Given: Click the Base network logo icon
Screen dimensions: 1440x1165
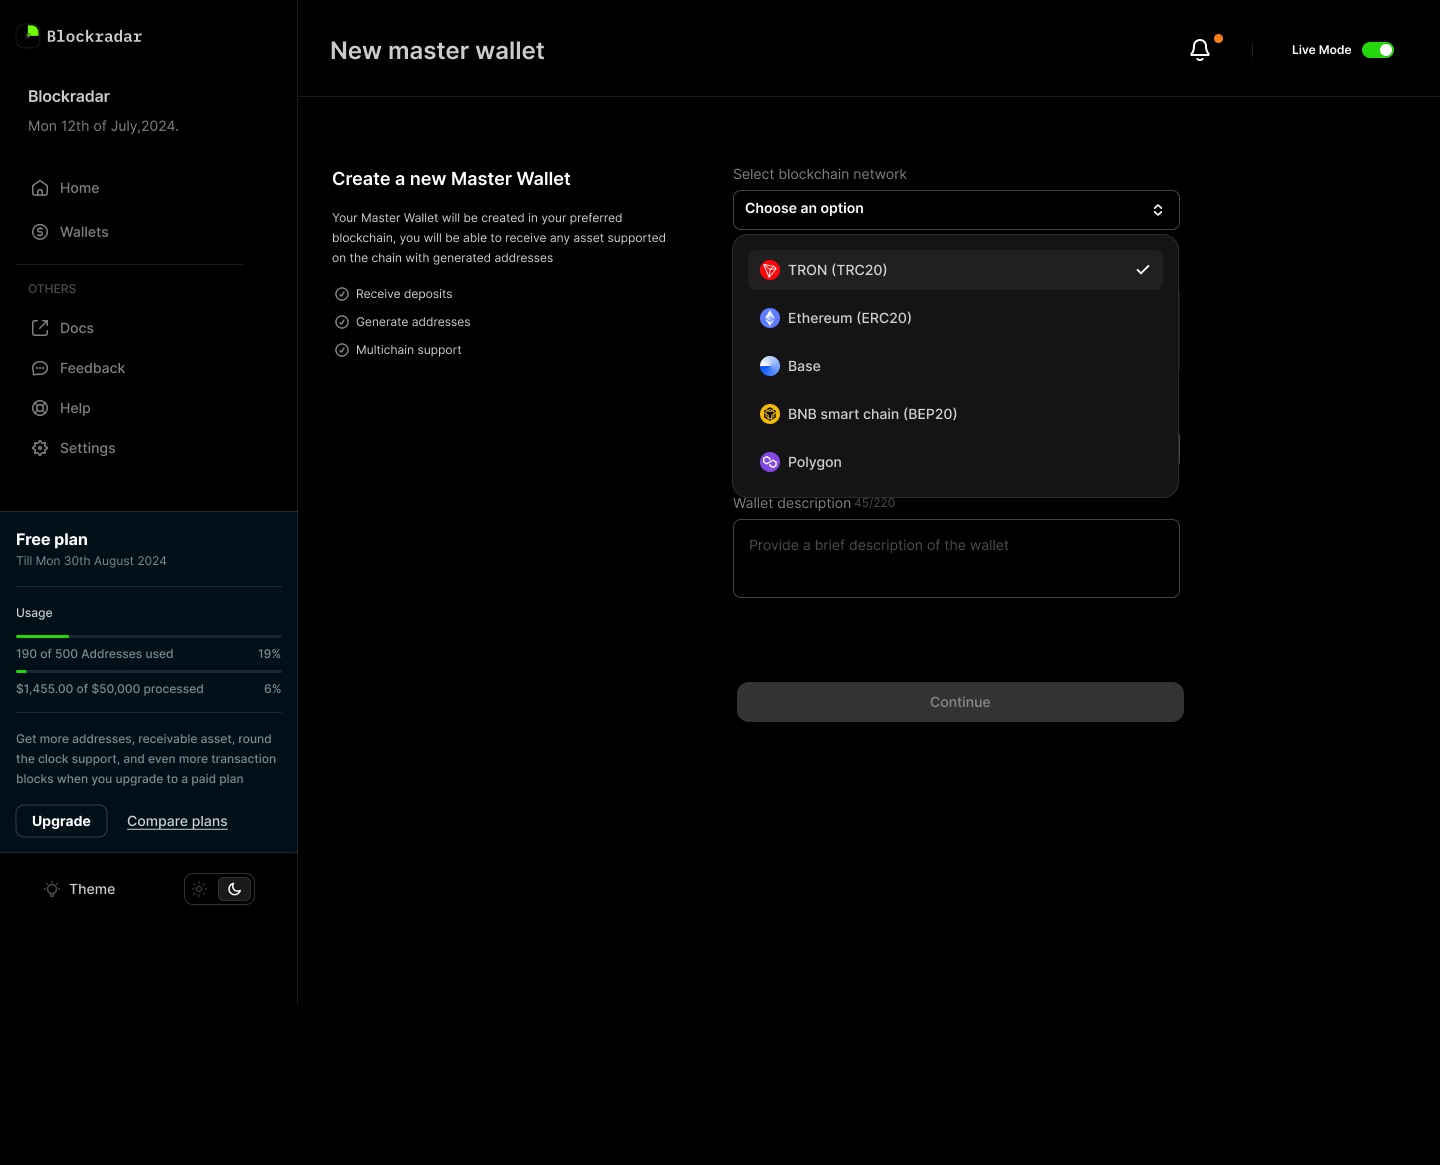Looking at the screenshot, I should point(770,366).
